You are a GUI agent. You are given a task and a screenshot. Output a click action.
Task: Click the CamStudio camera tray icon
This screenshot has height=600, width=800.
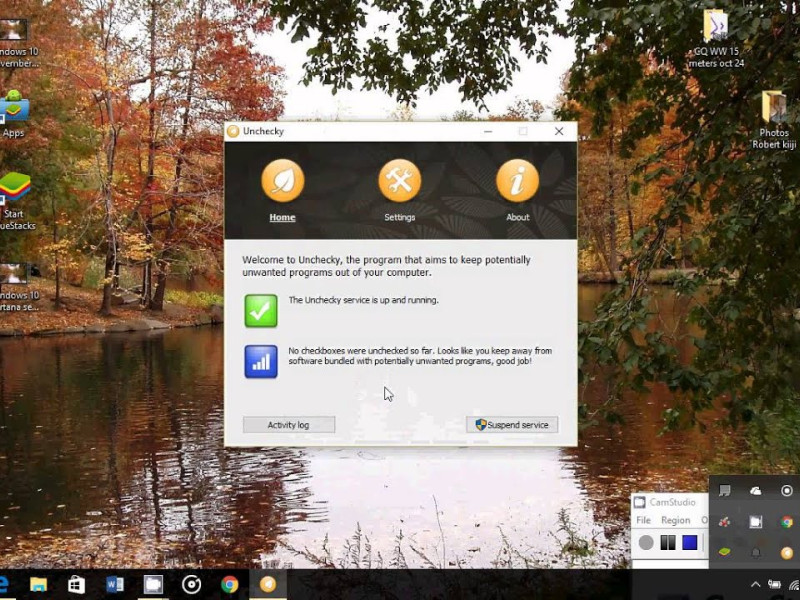coord(756,521)
